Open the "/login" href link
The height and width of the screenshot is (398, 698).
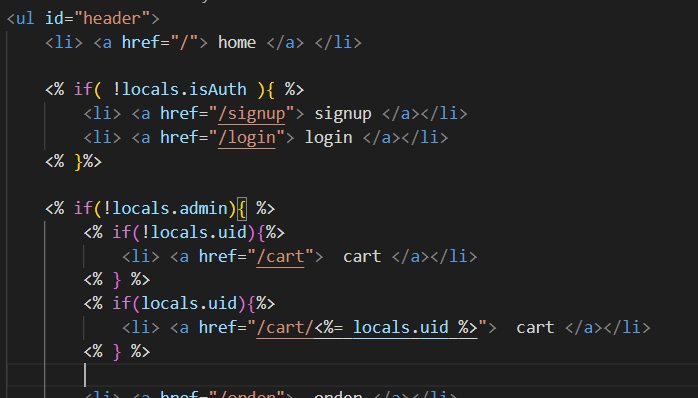coord(247,138)
